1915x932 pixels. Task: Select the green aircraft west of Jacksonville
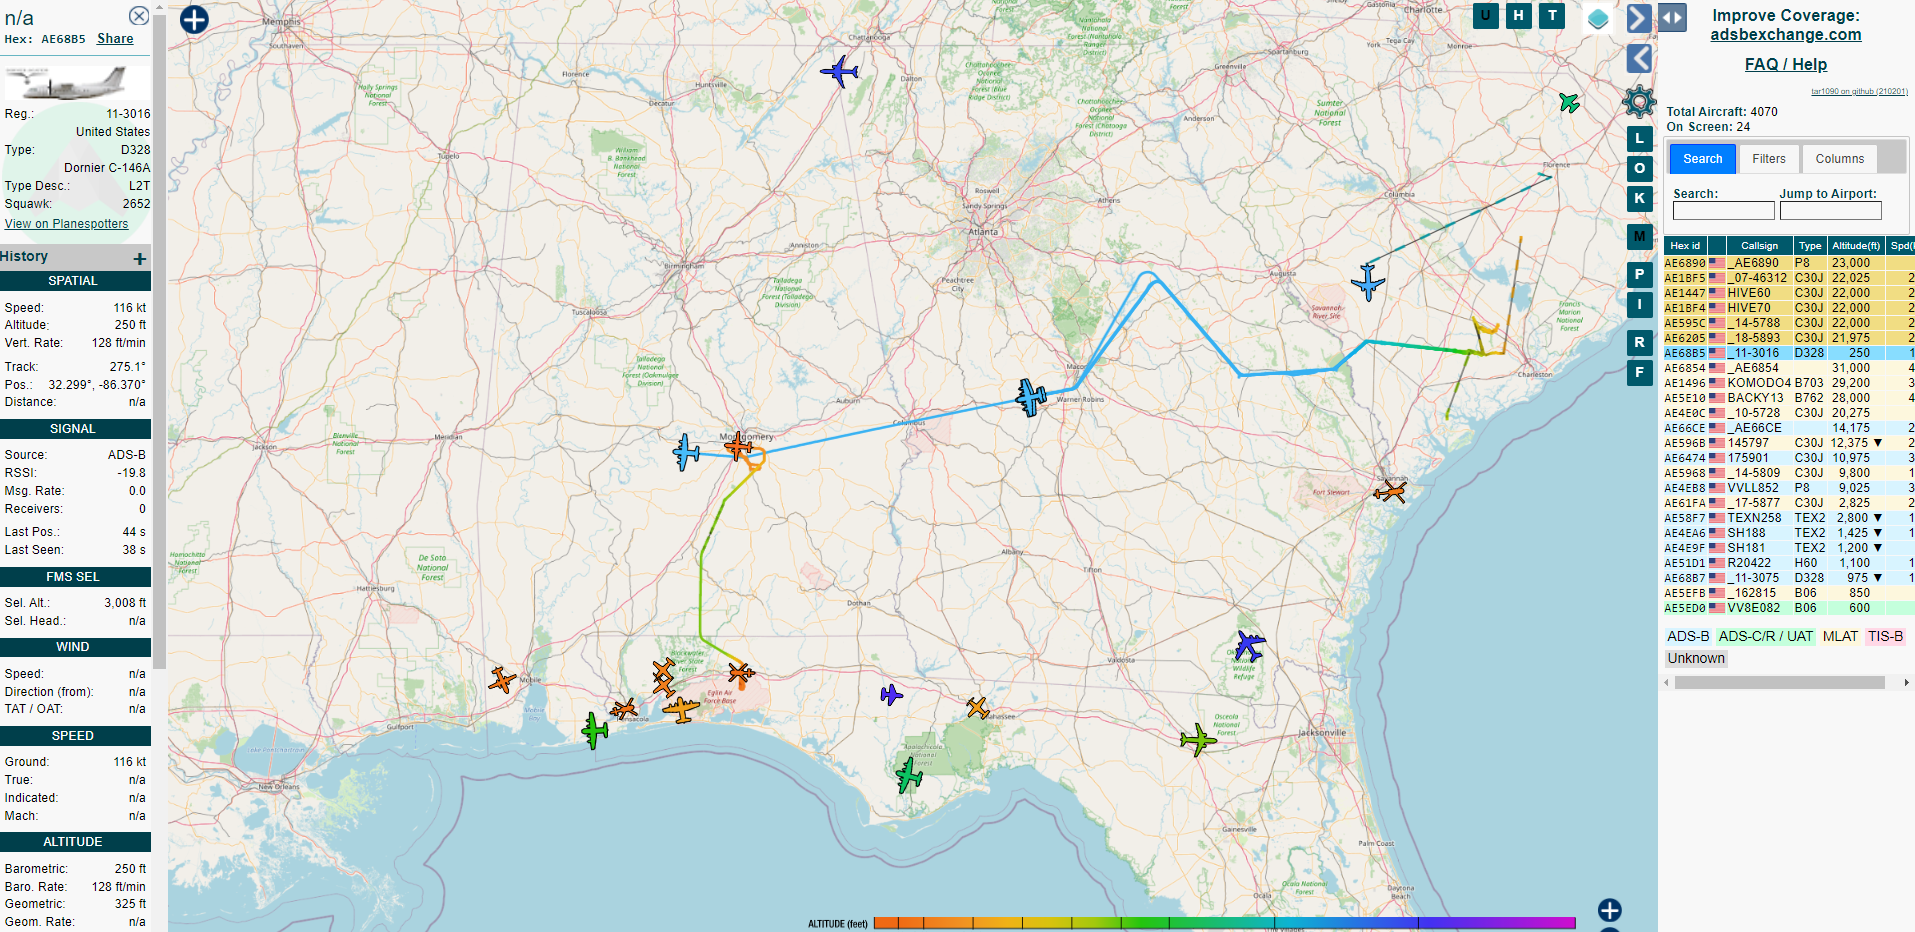click(x=1198, y=740)
